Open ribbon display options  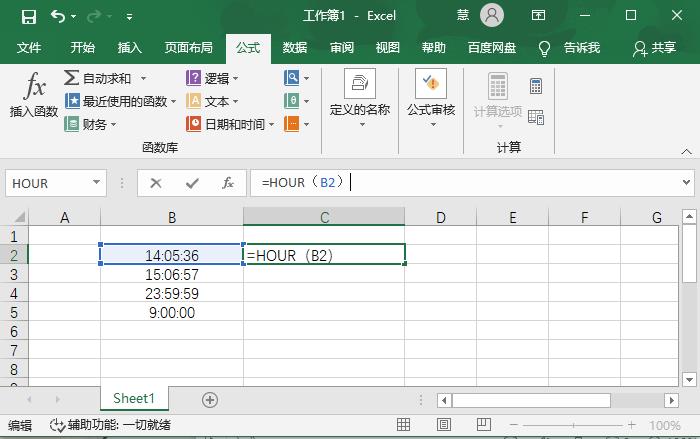click(538, 16)
